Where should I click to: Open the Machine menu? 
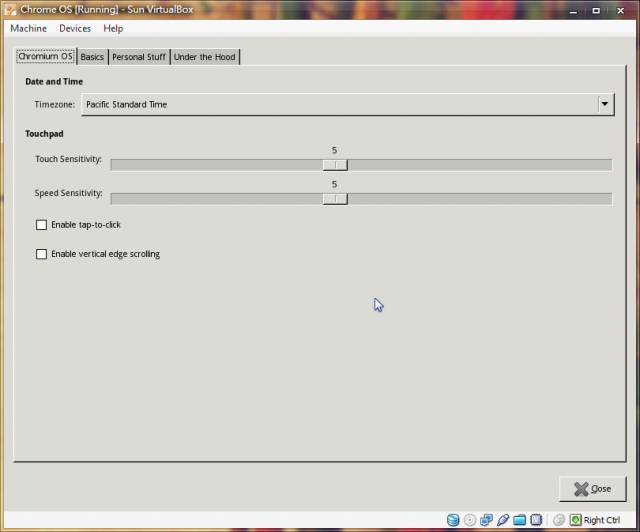tap(29, 28)
